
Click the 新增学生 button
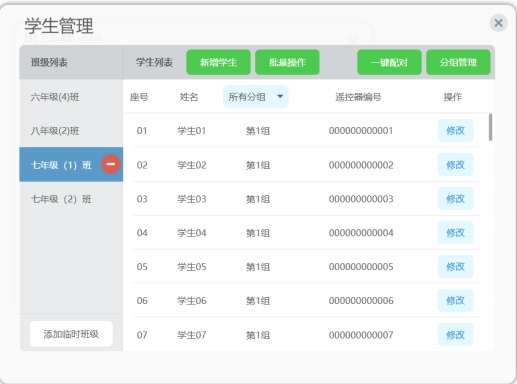[218, 62]
